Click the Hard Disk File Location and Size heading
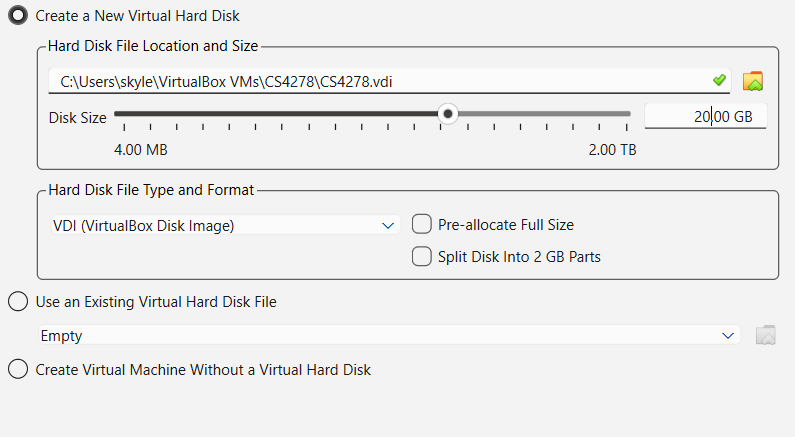Image resolution: width=795 pixels, height=437 pixels. tap(153, 46)
